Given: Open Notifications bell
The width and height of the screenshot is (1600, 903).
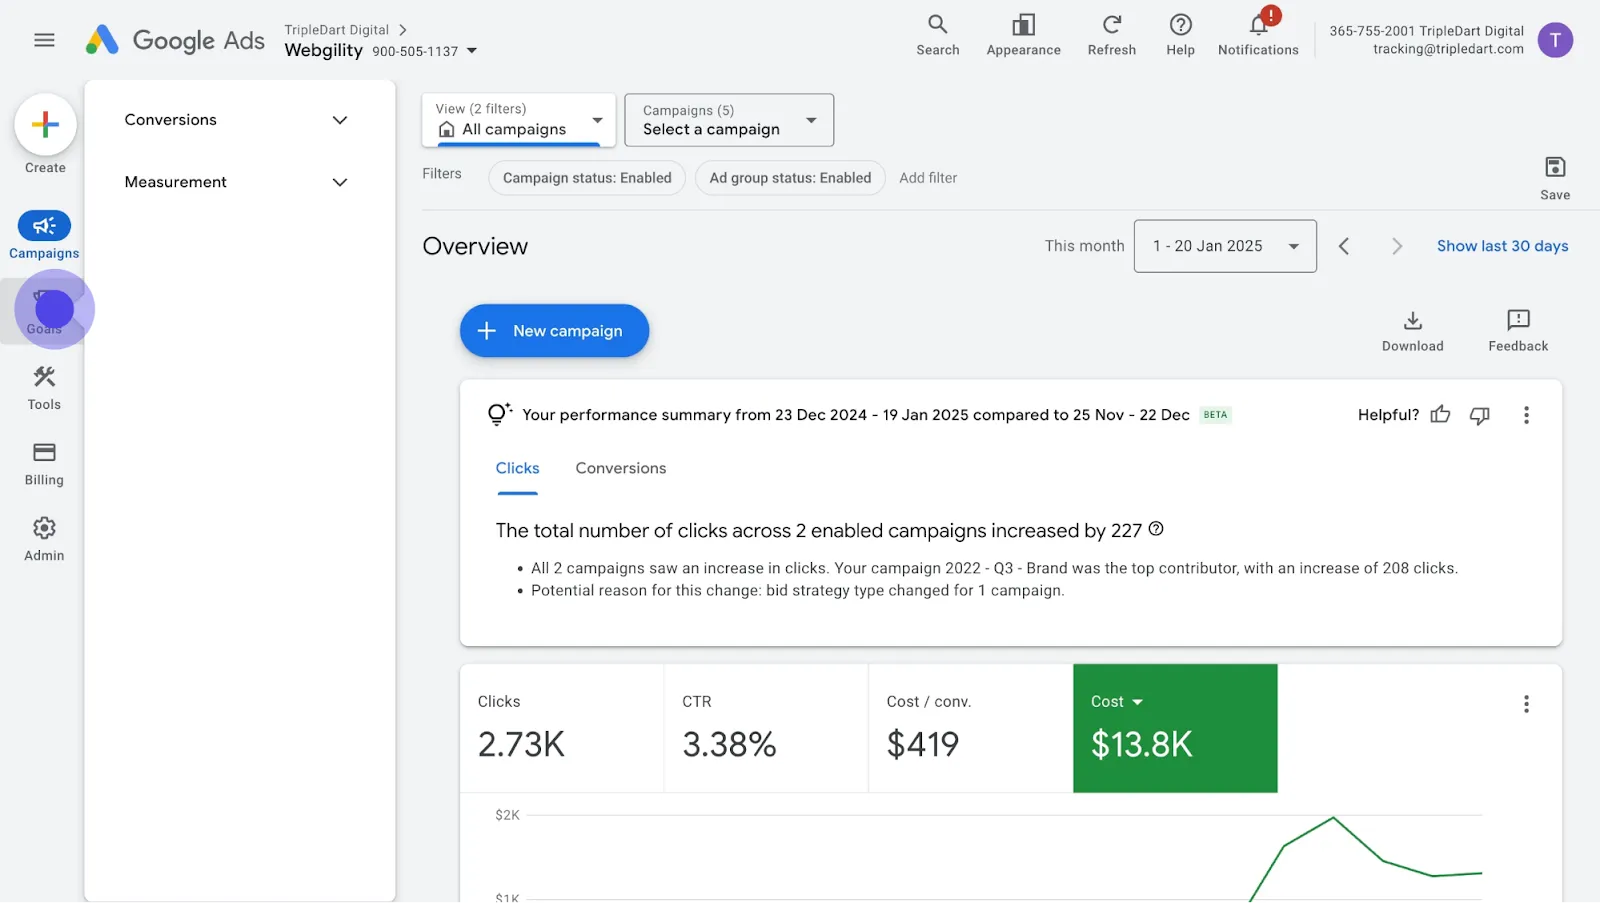Looking at the screenshot, I should 1258,35.
